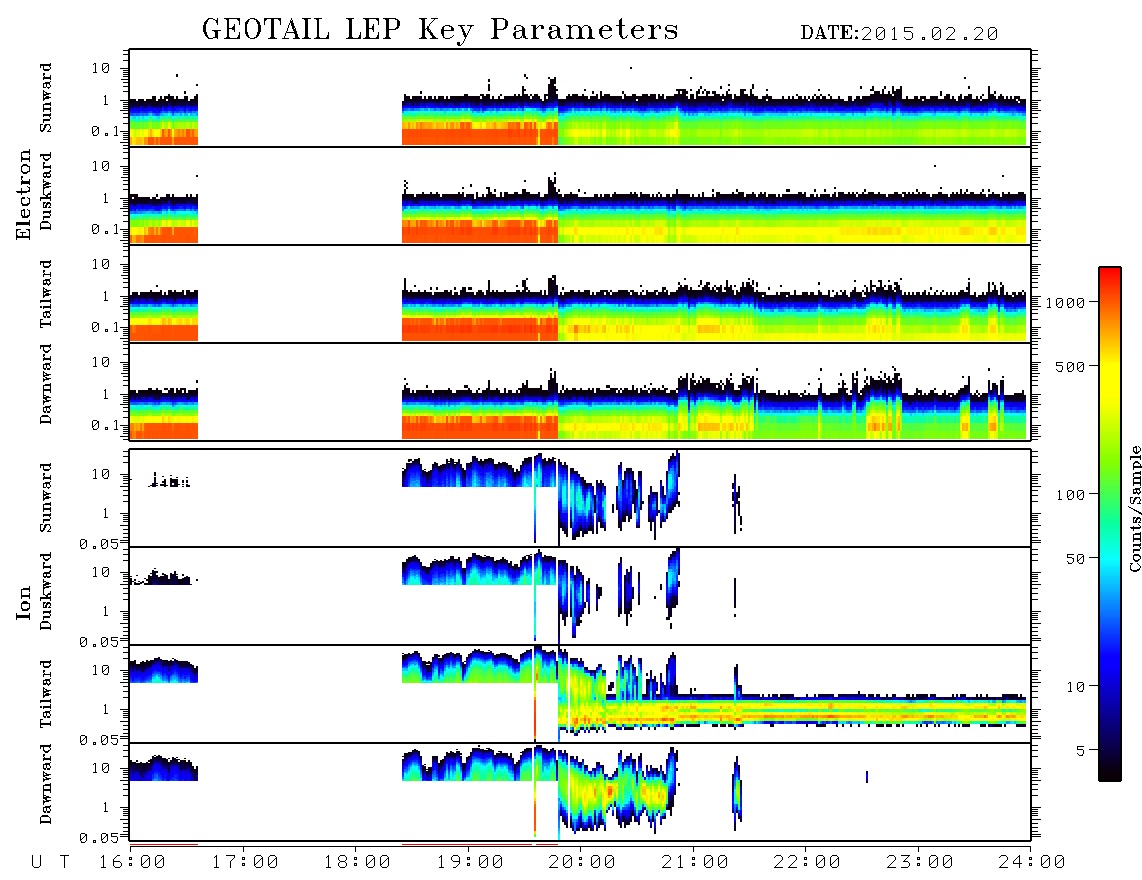Click the Electron 'Tailward' panel label

pyautogui.click(x=46, y=294)
